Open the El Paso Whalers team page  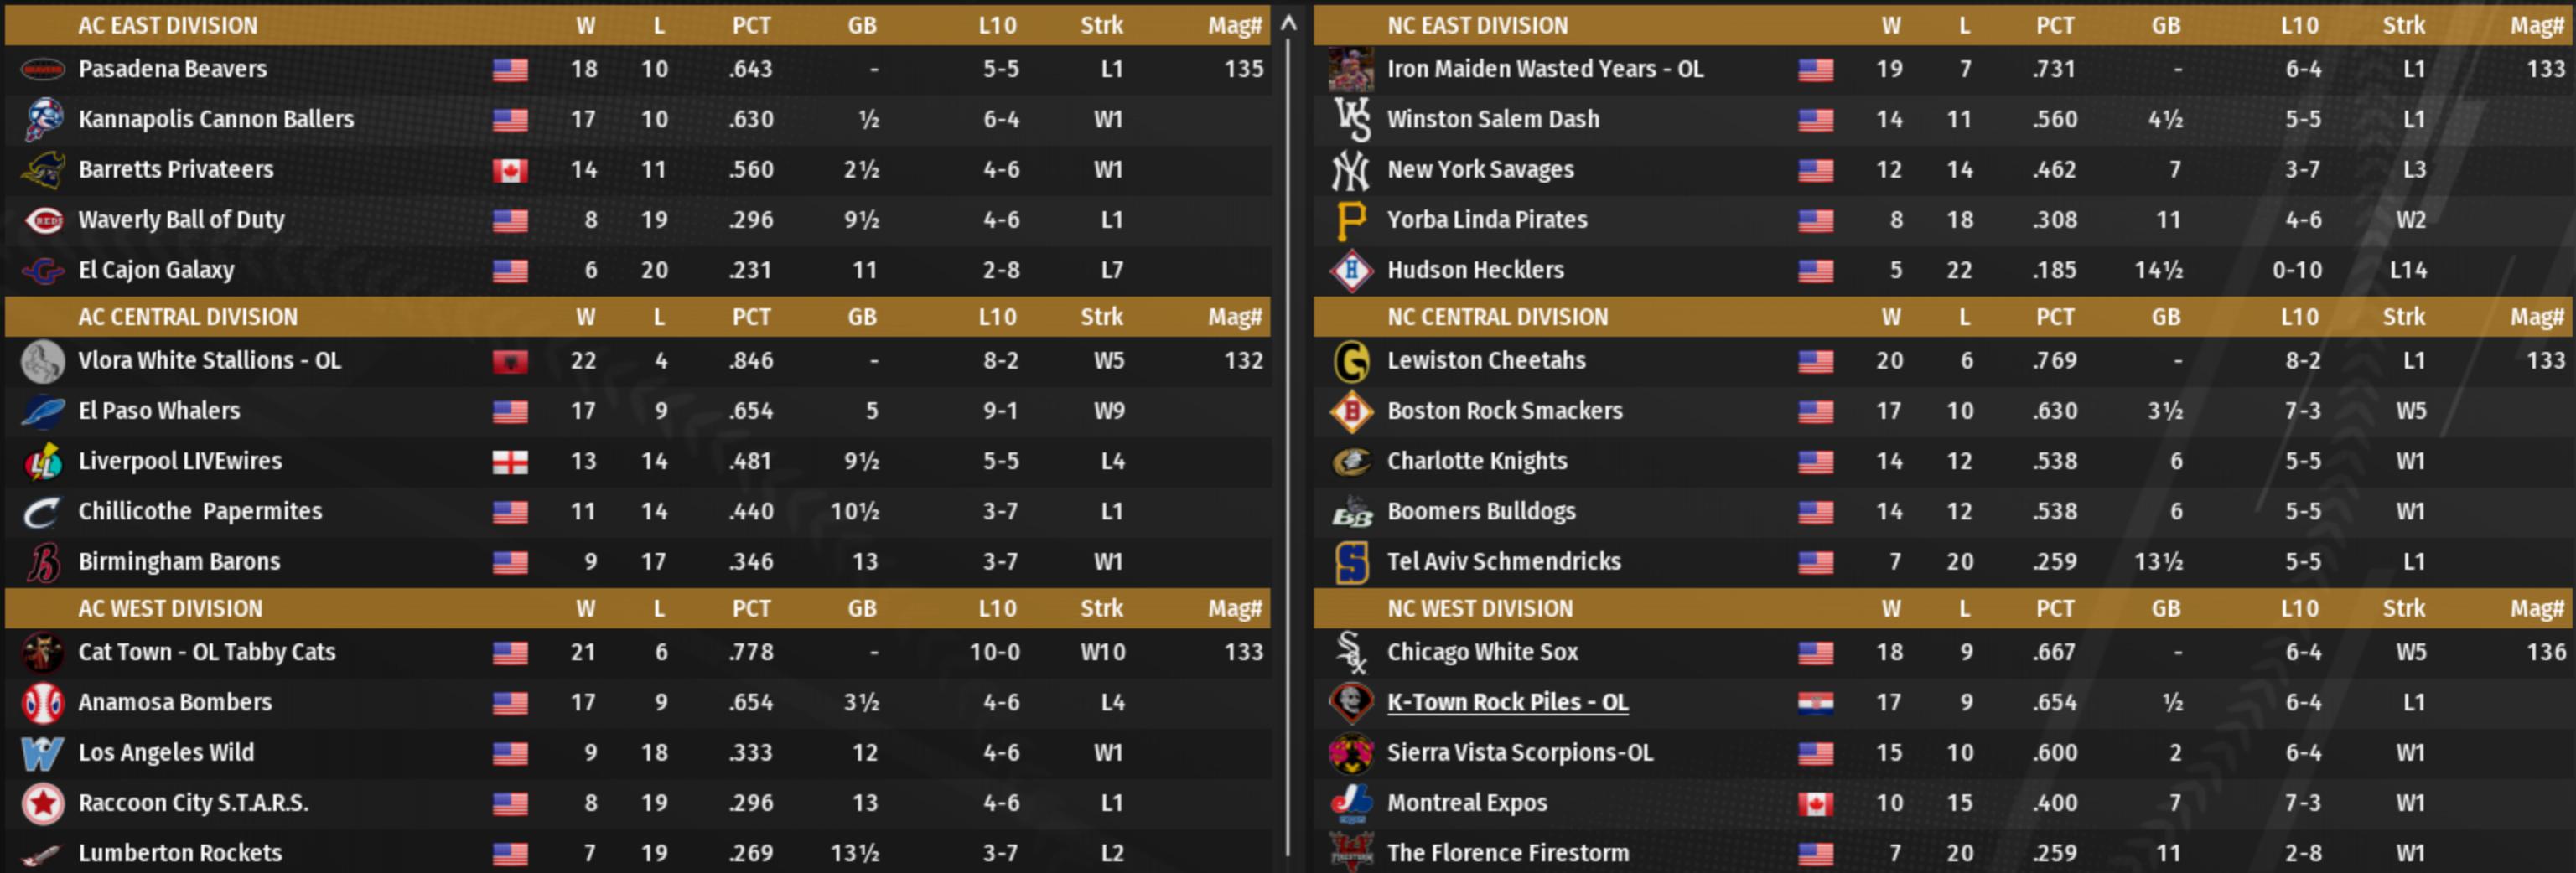(x=159, y=410)
